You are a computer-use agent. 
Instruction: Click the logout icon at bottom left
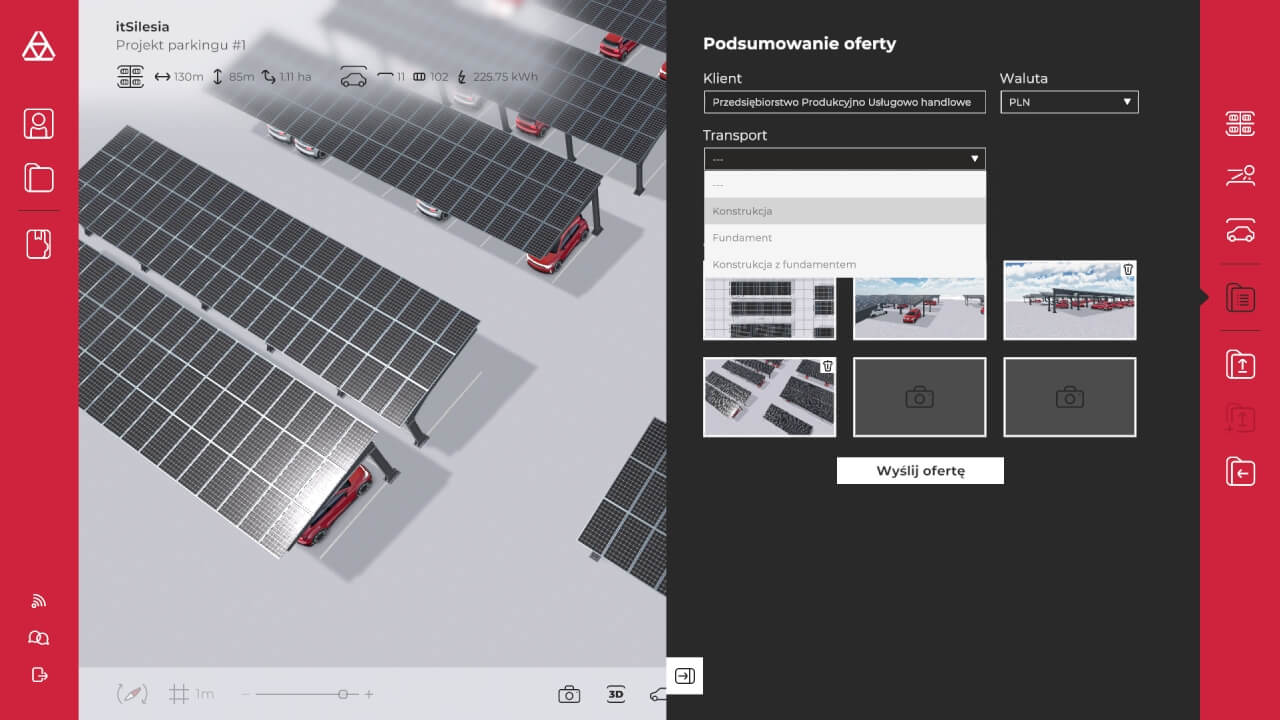click(x=39, y=674)
